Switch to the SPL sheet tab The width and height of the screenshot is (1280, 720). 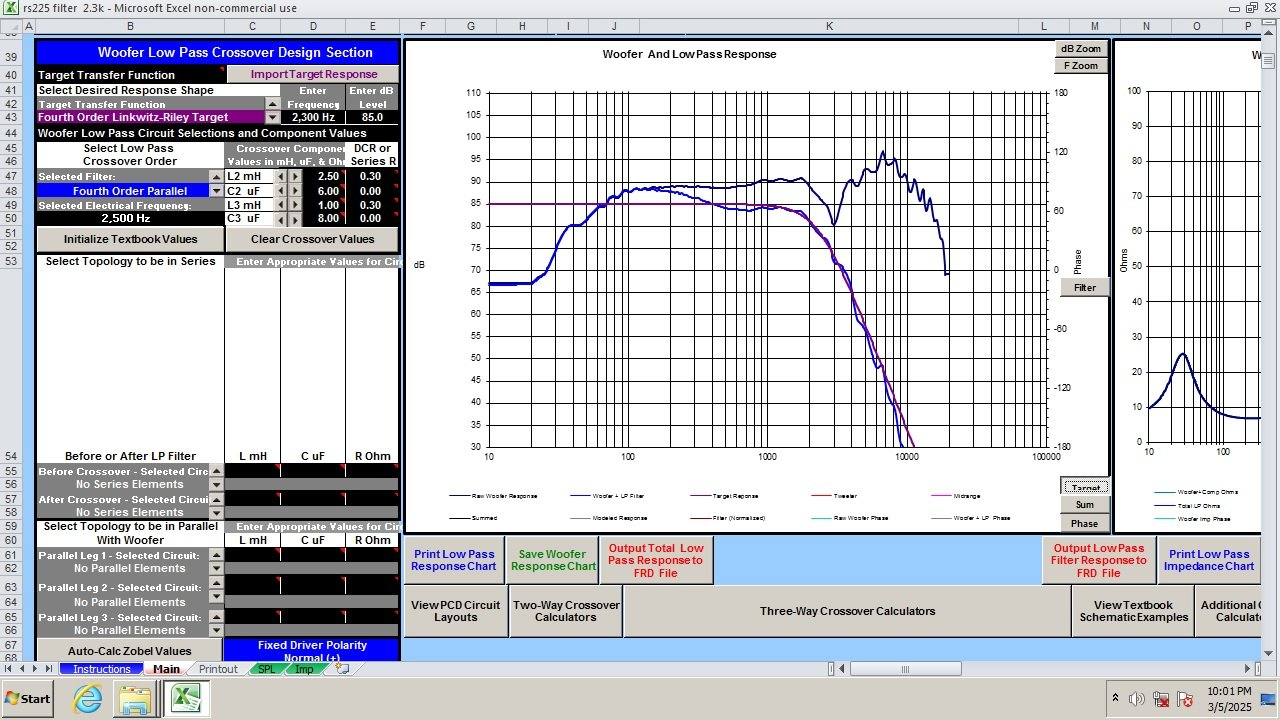click(x=266, y=669)
